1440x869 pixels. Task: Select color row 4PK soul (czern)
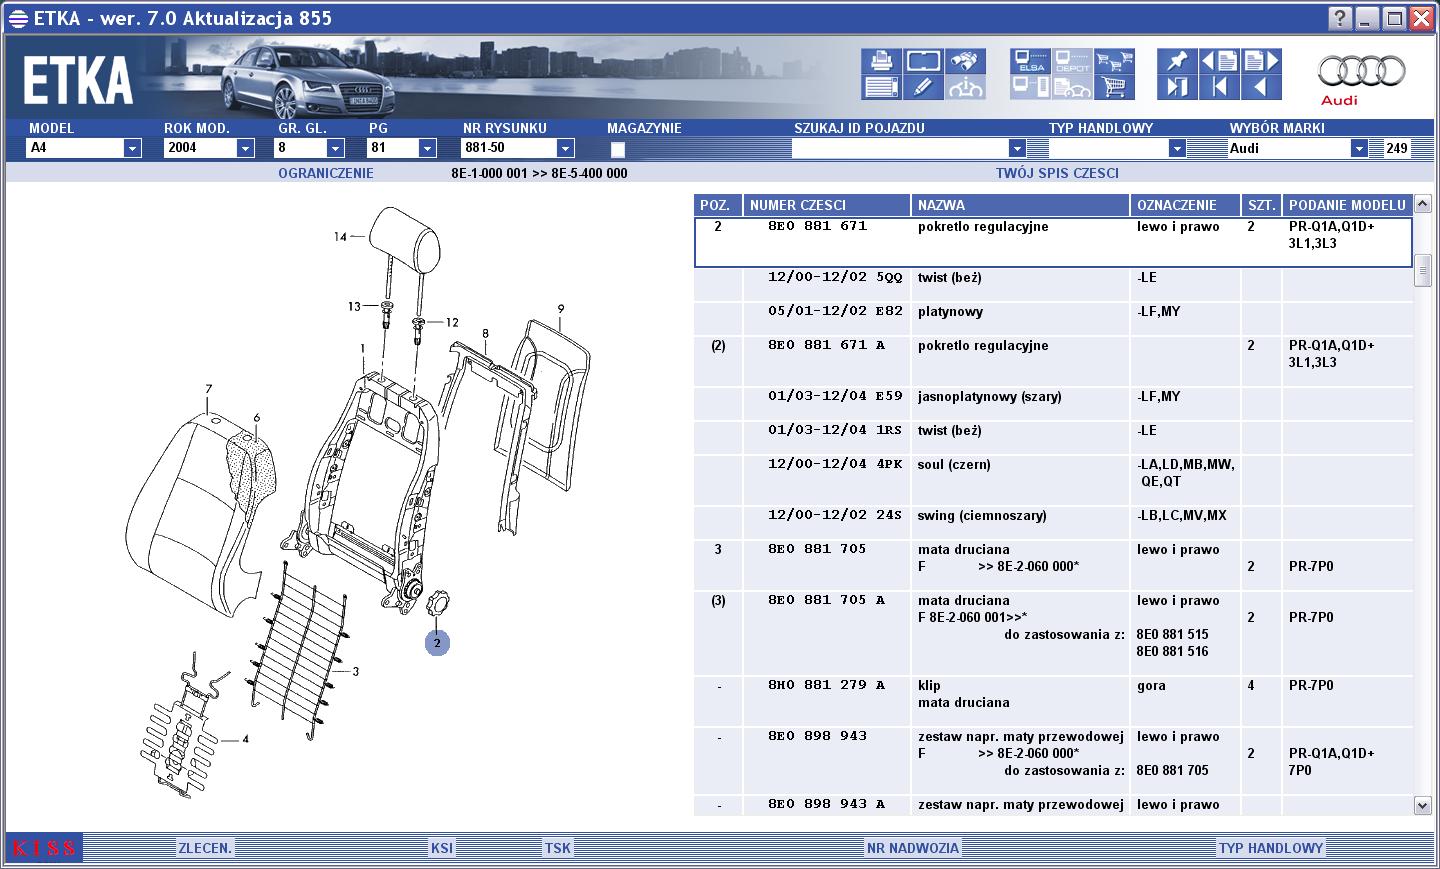click(x=1054, y=481)
